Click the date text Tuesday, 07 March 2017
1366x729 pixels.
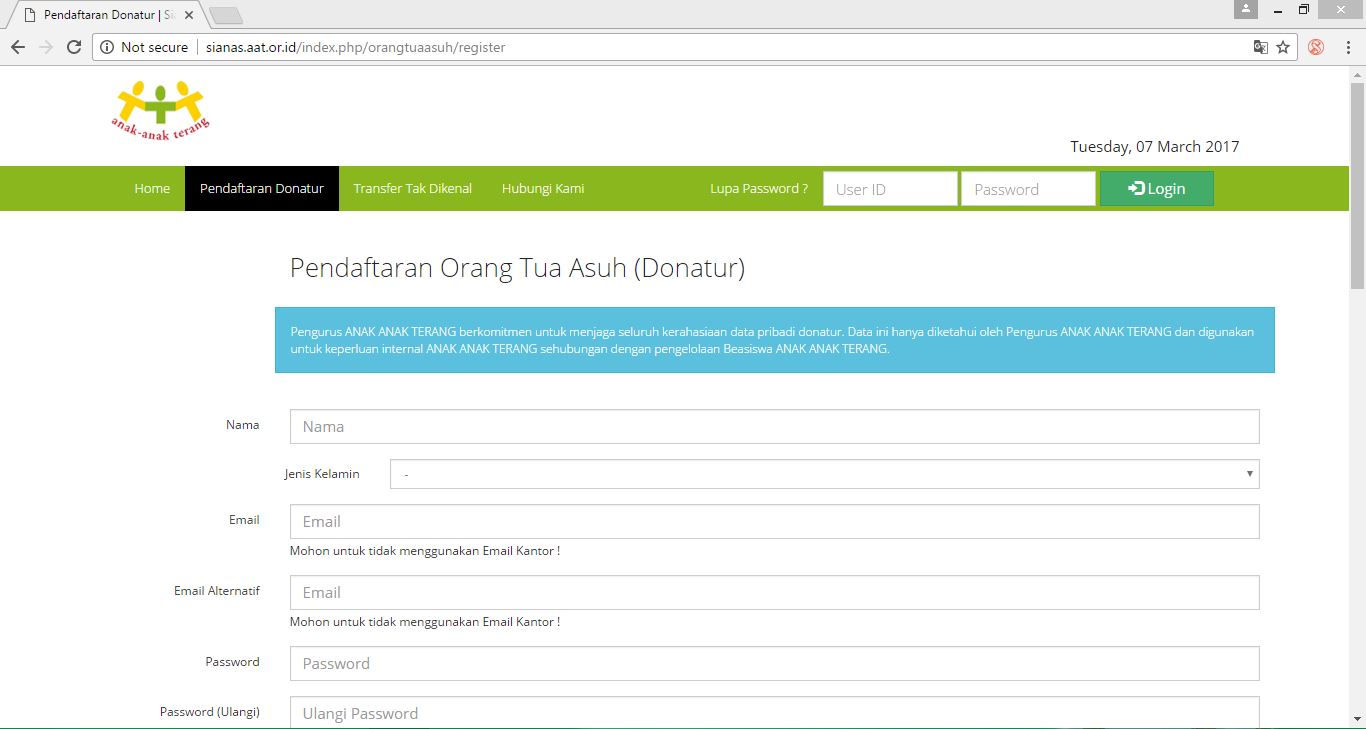pyautogui.click(x=1155, y=146)
